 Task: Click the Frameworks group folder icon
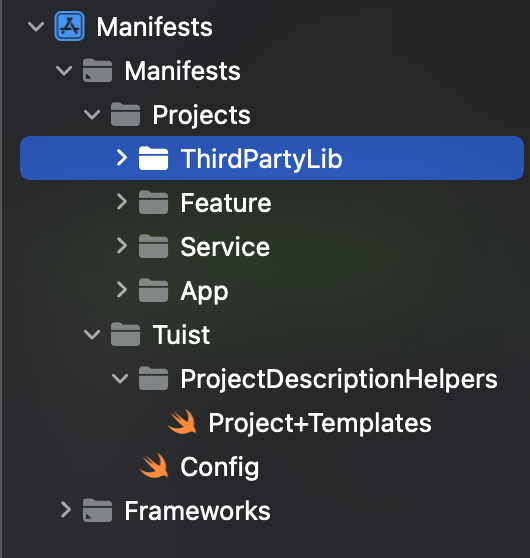point(97,510)
